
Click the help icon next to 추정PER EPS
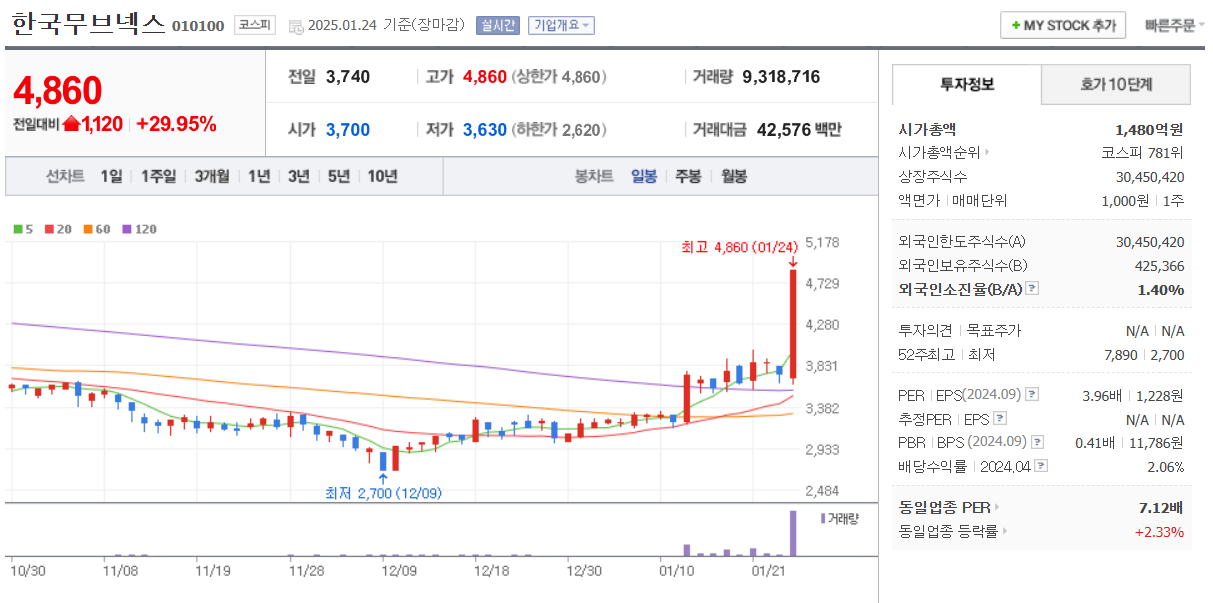click(1000, 419)
